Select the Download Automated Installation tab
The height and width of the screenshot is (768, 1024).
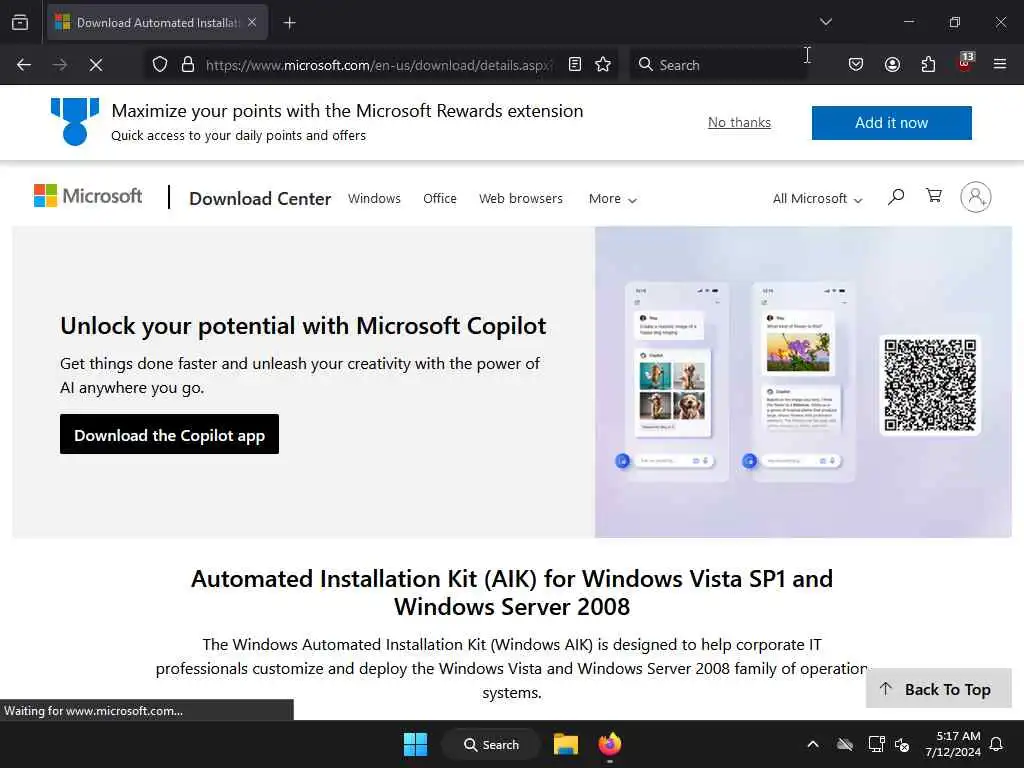click(x=157, y=23)
